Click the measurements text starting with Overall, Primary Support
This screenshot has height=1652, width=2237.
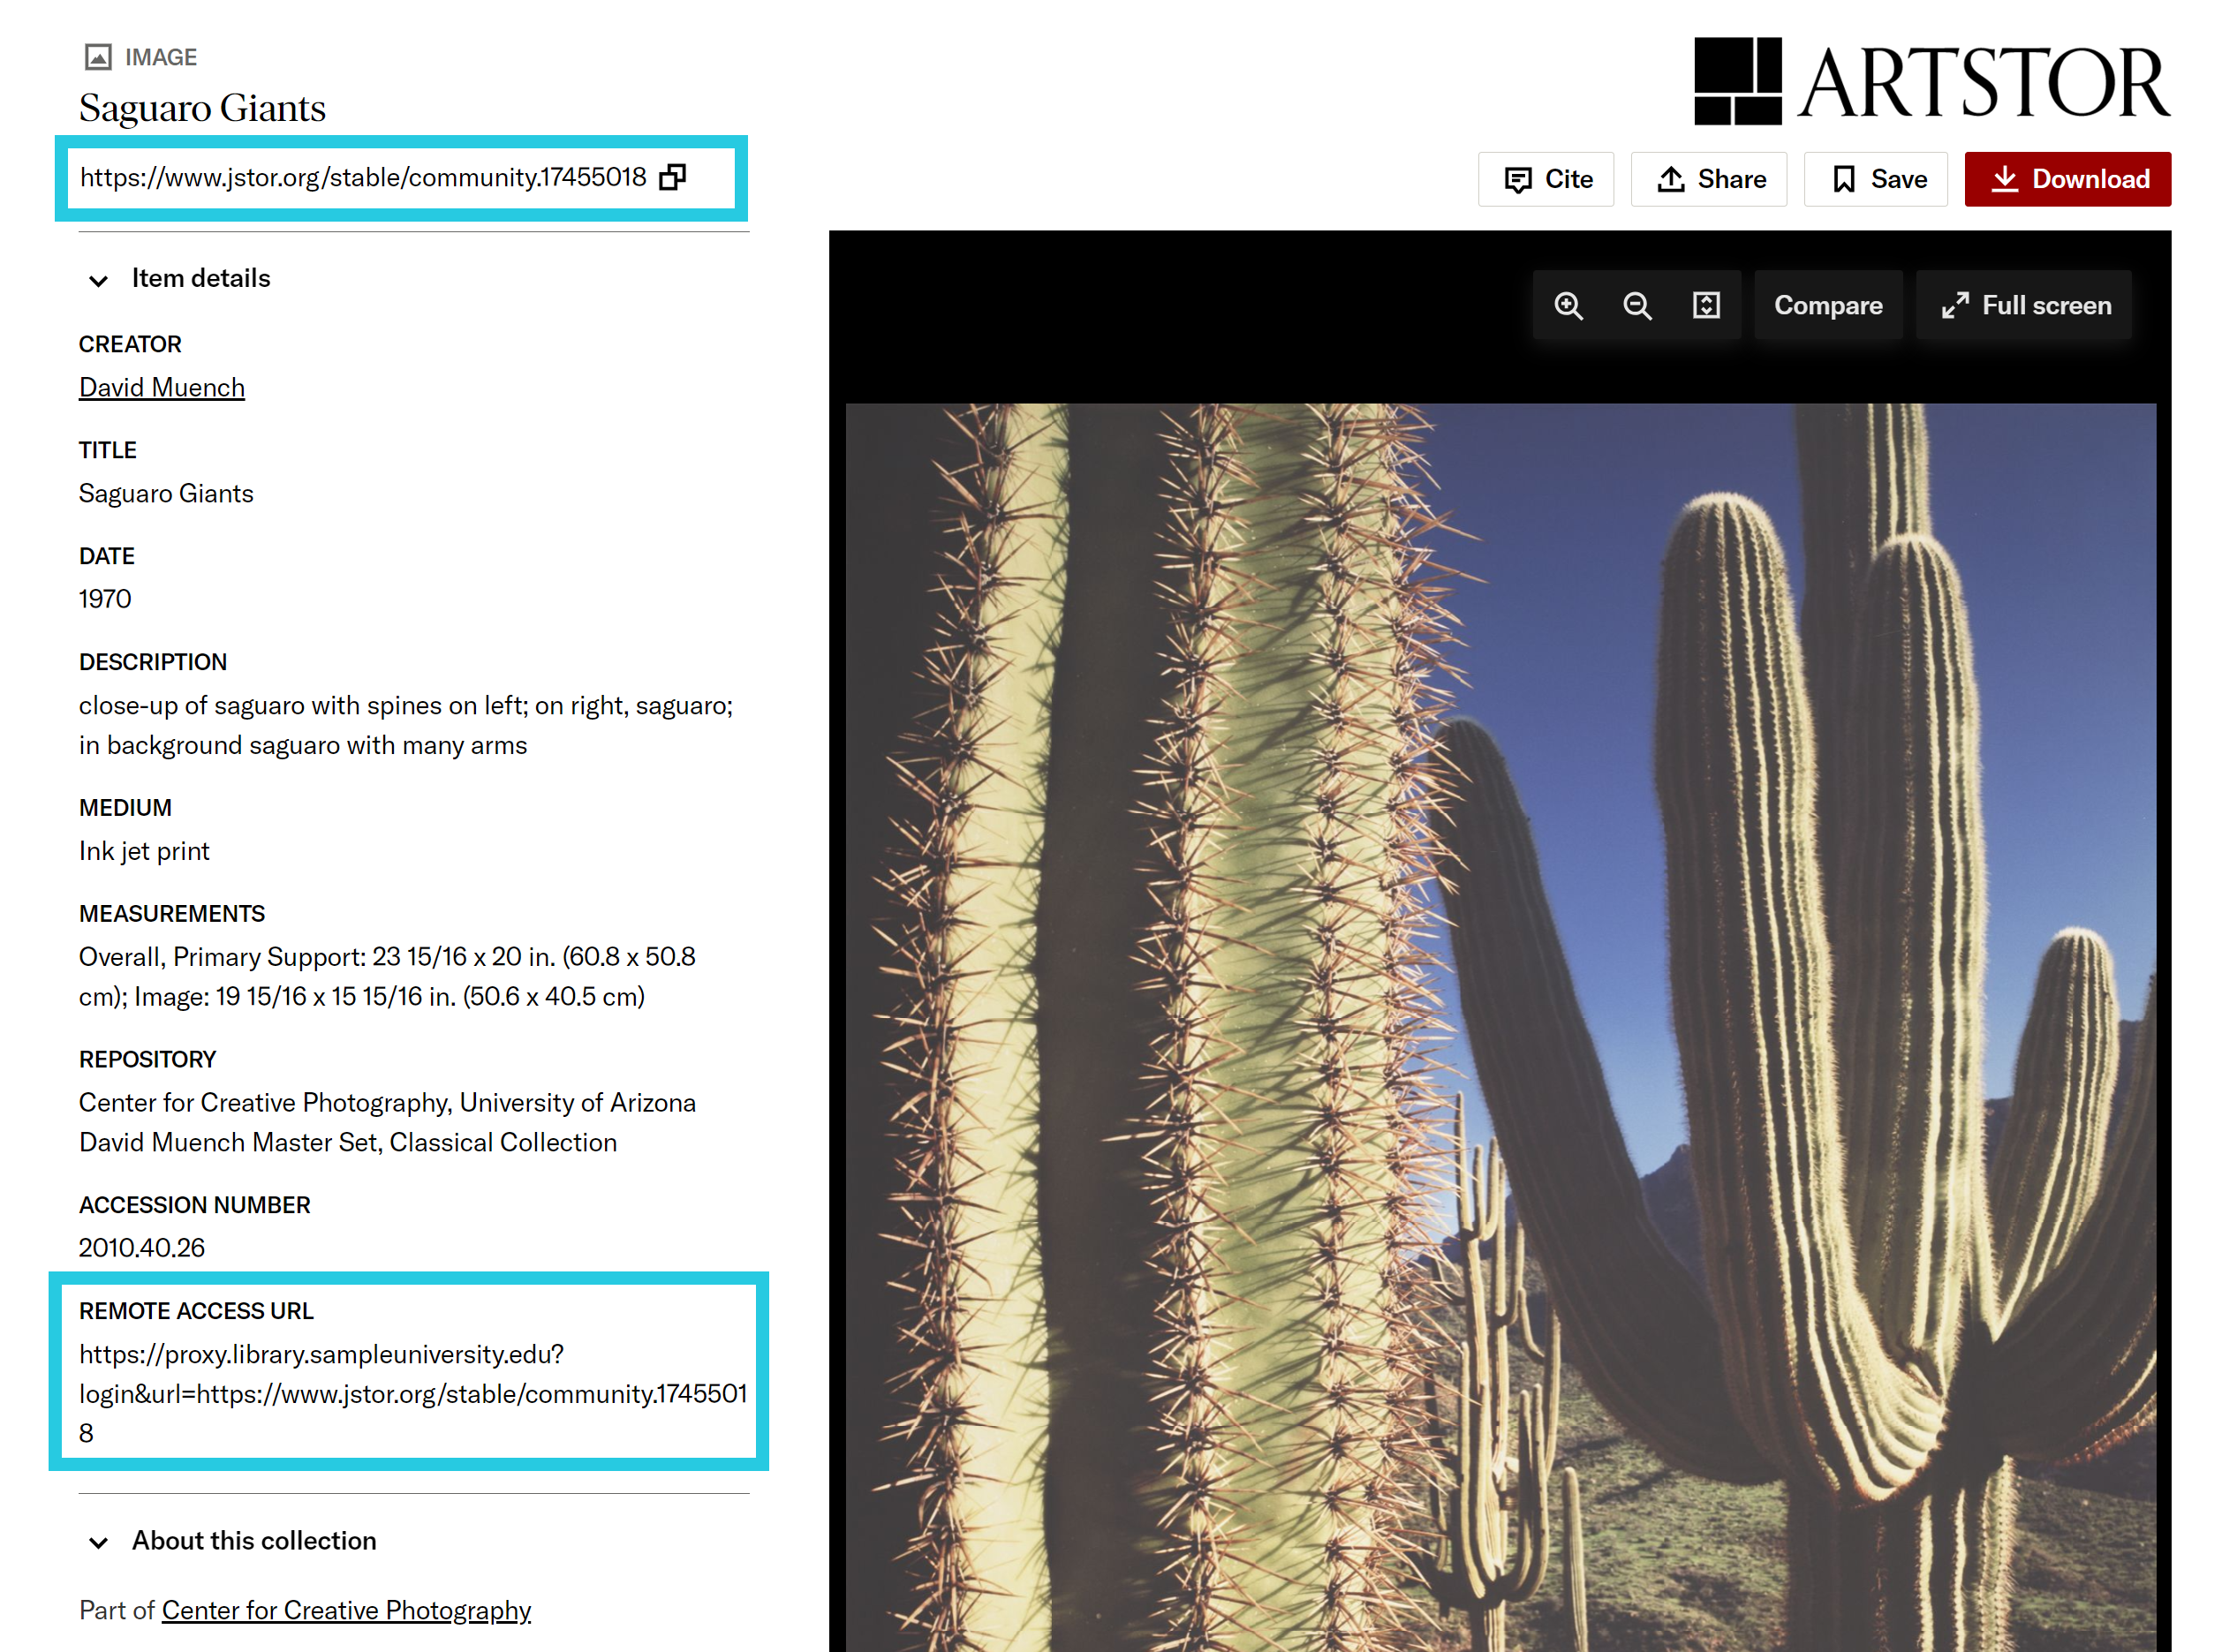pyautogui.click(x=387, y=977)
